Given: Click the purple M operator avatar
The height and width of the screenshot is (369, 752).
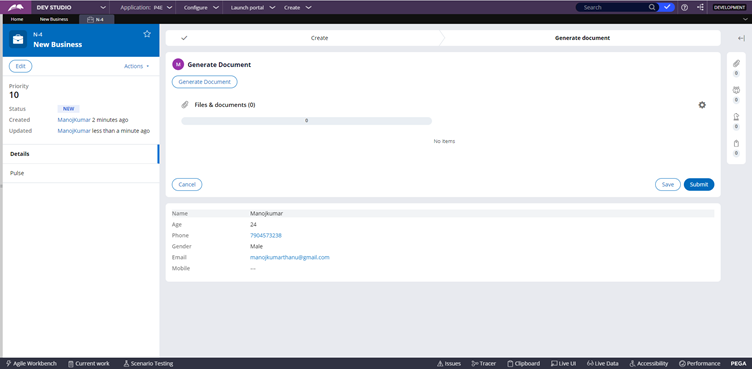Looking at the screenshot, I should 178,64.
